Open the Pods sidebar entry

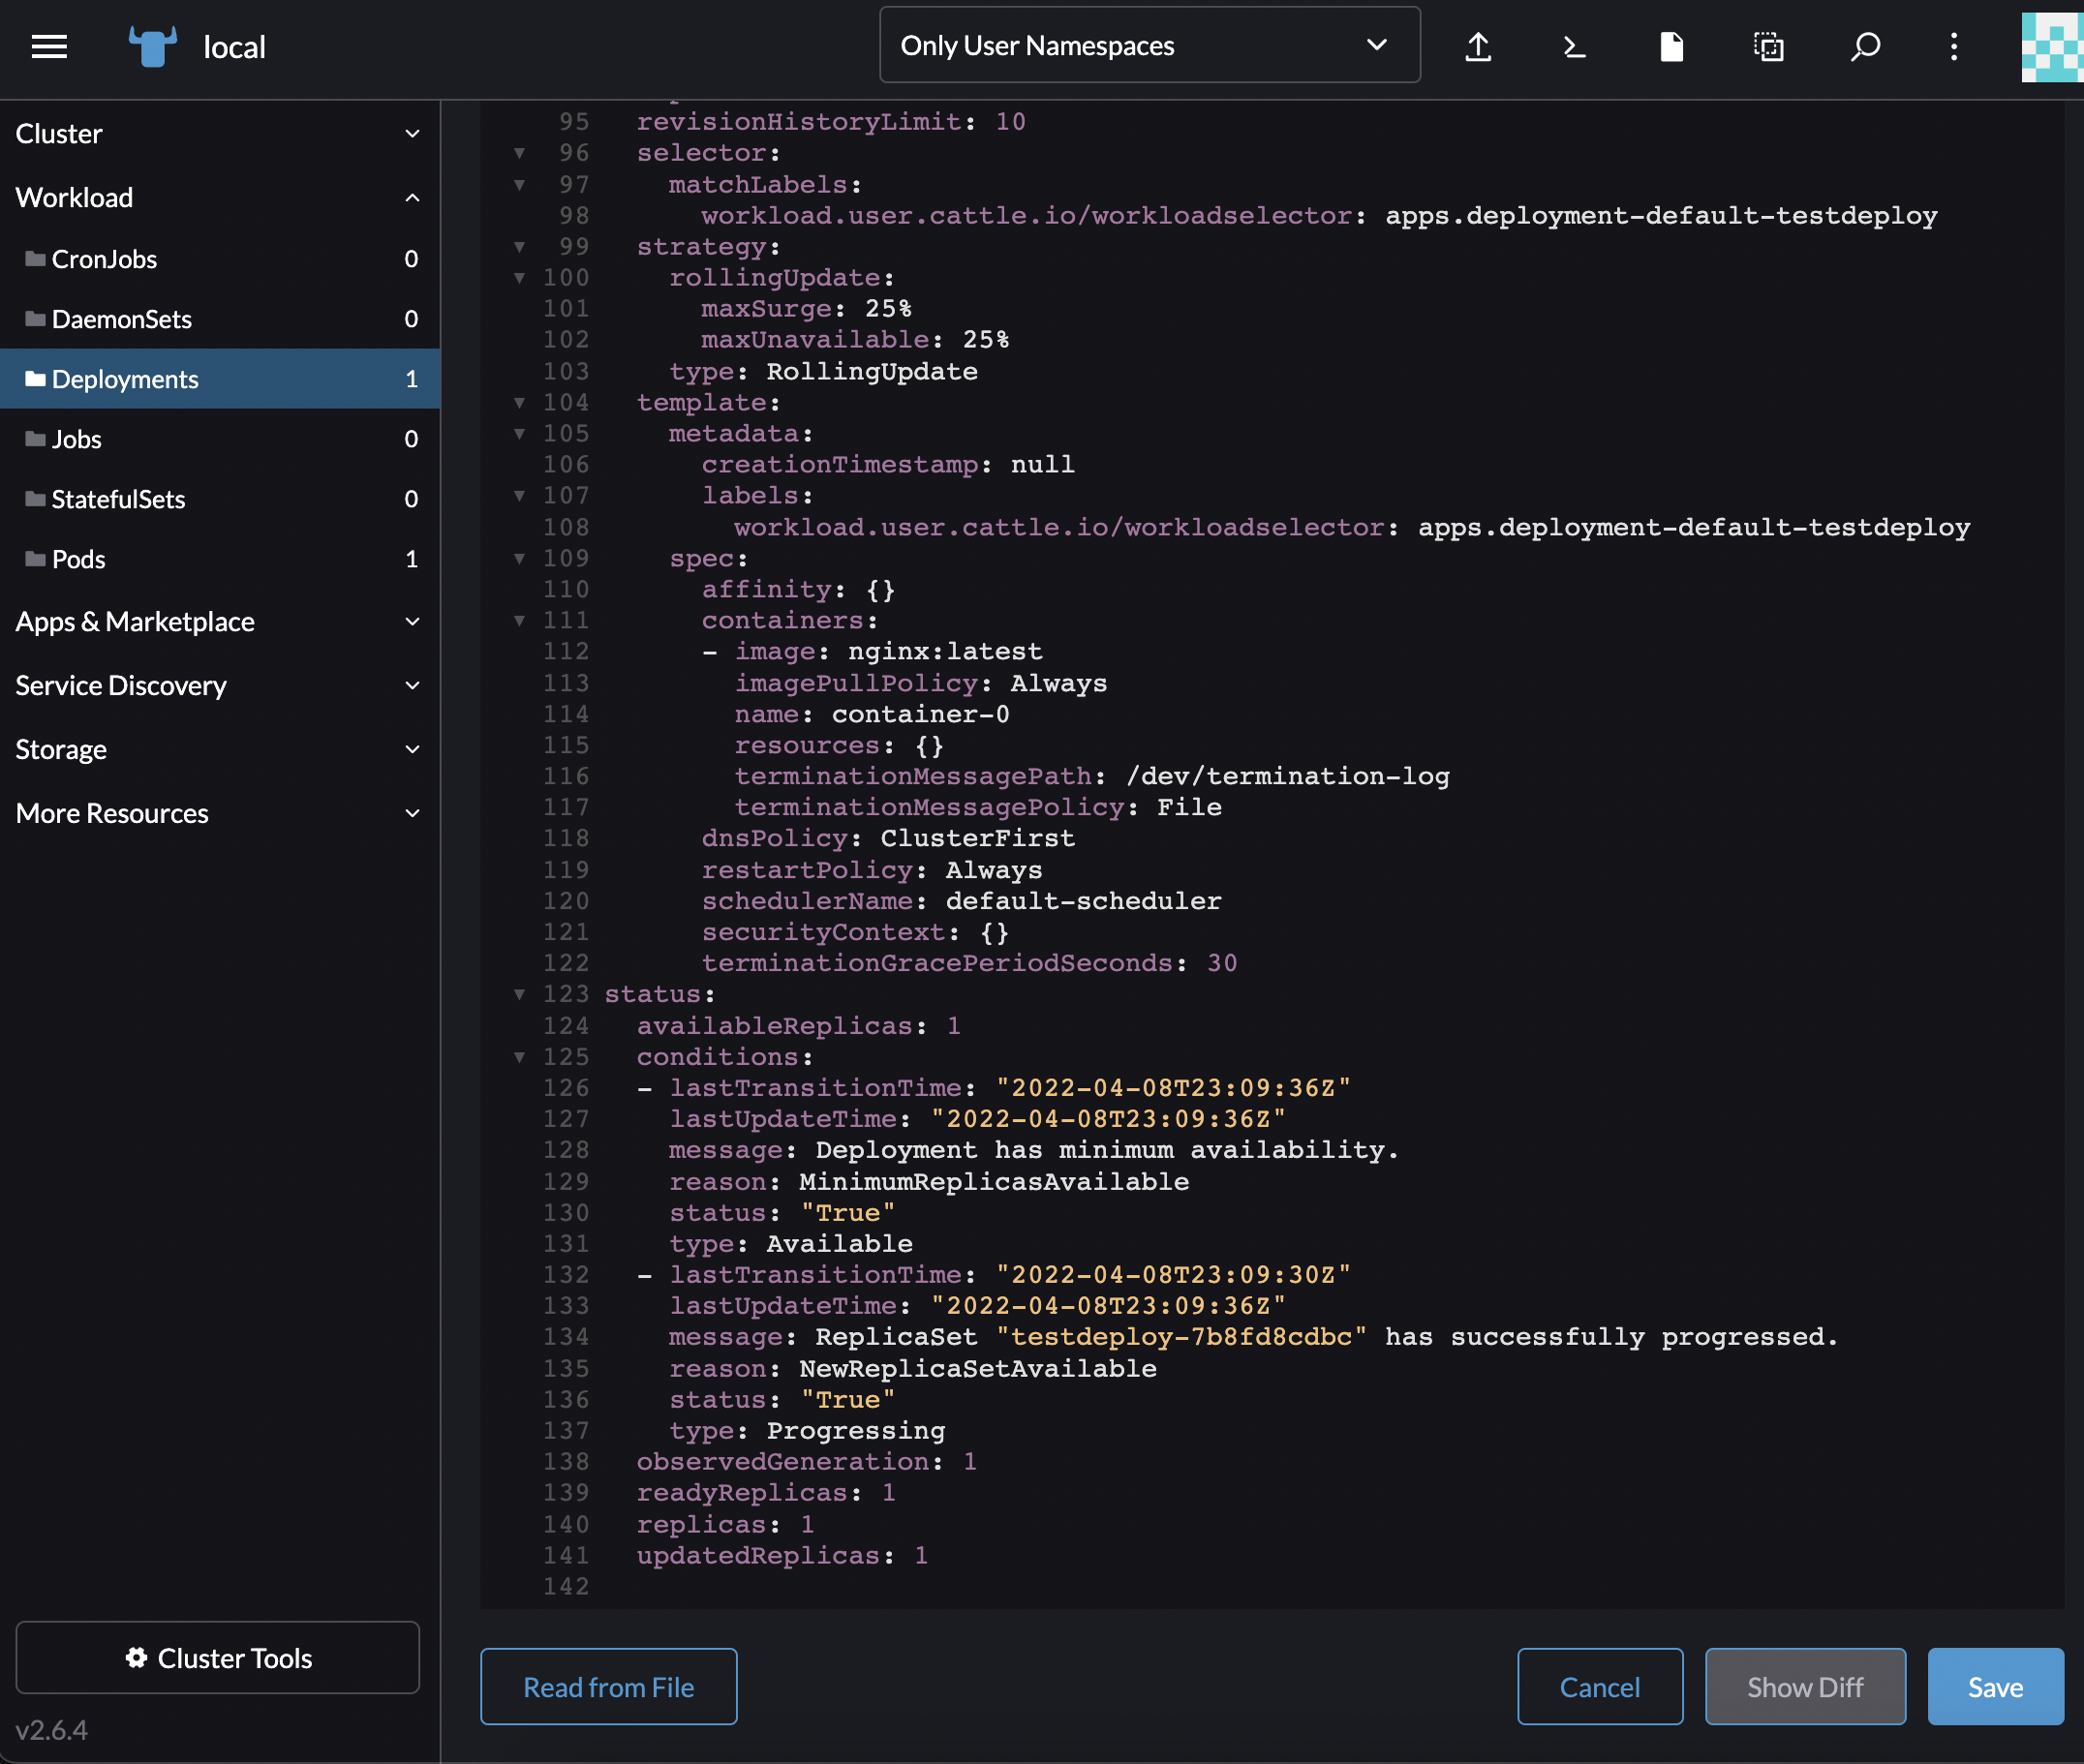coord(79,559)
